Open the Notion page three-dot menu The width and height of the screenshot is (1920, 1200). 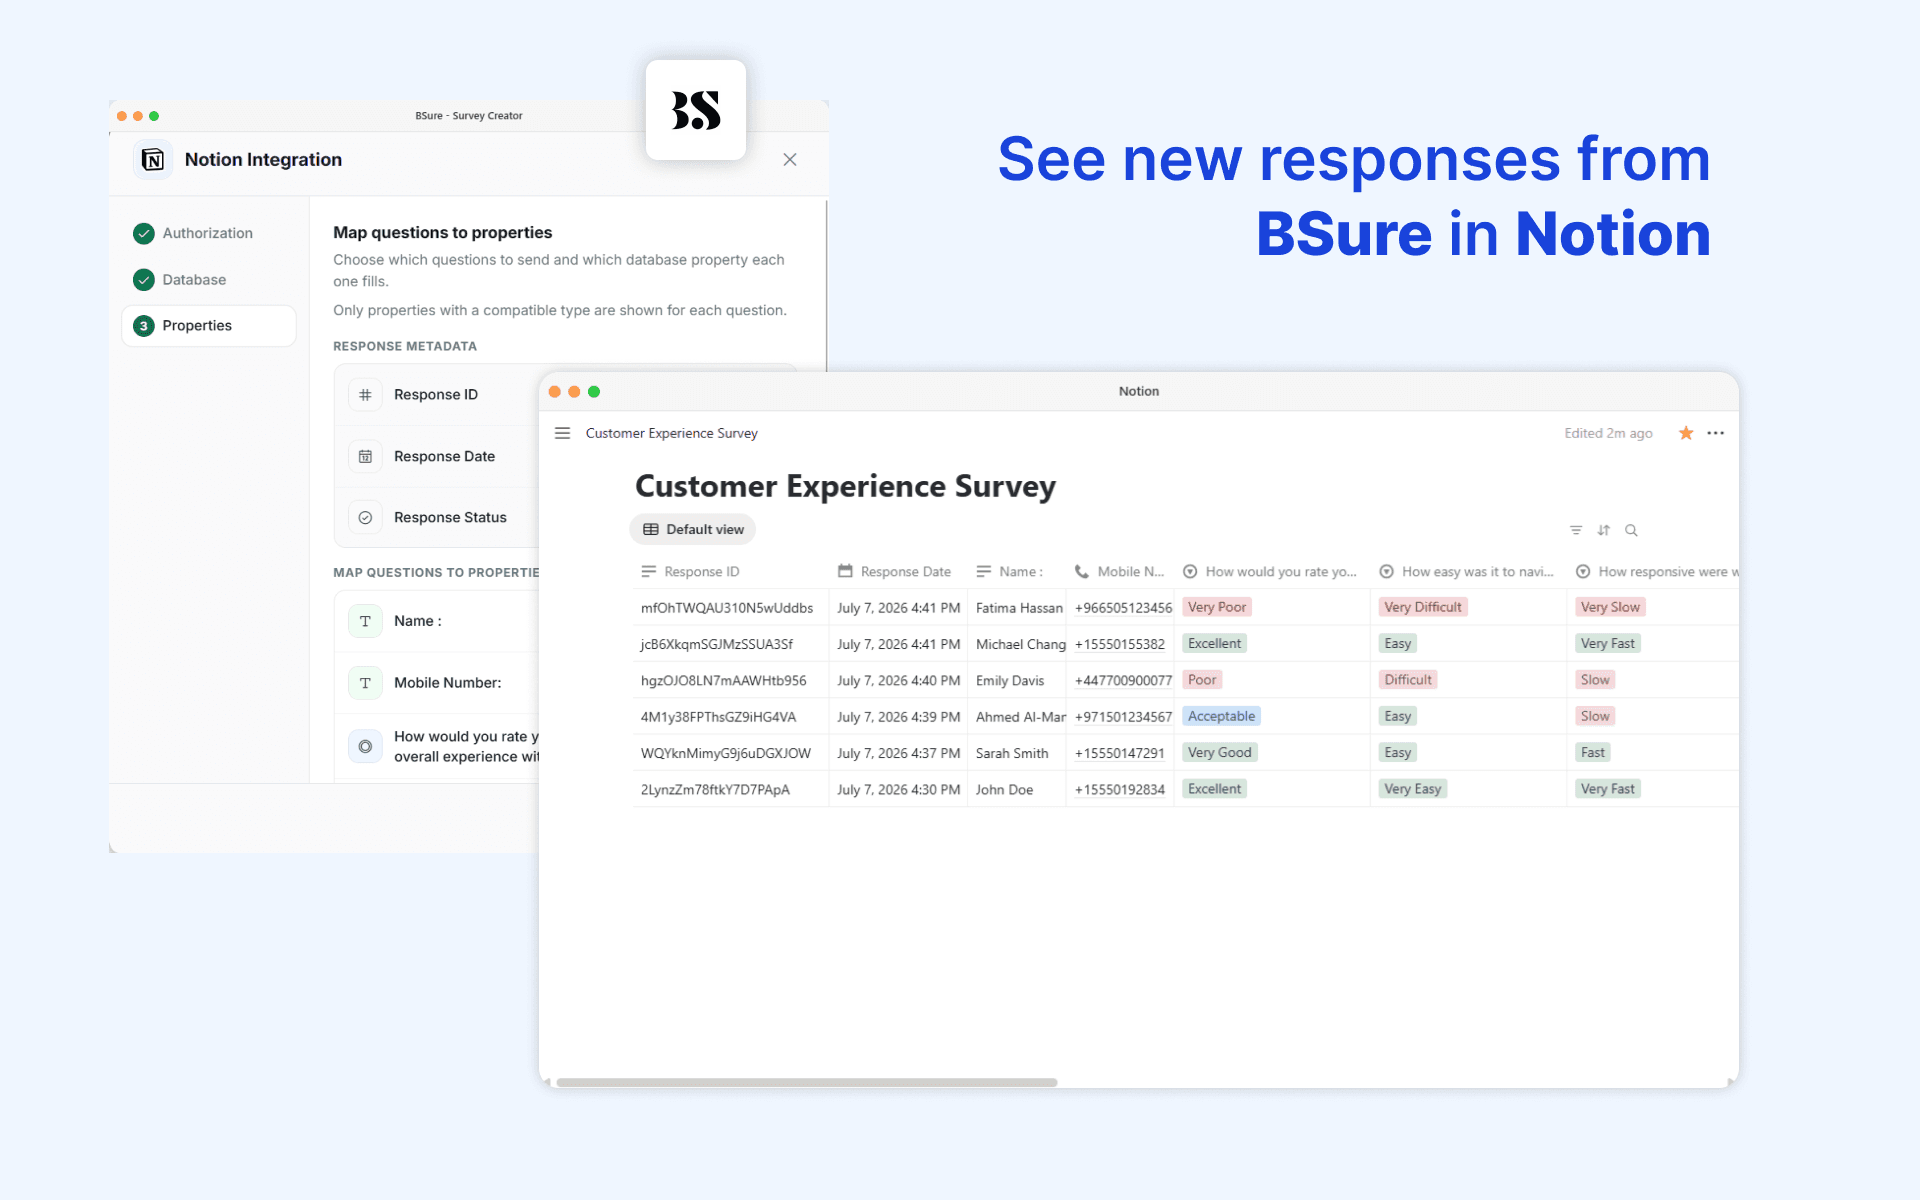1716,433
